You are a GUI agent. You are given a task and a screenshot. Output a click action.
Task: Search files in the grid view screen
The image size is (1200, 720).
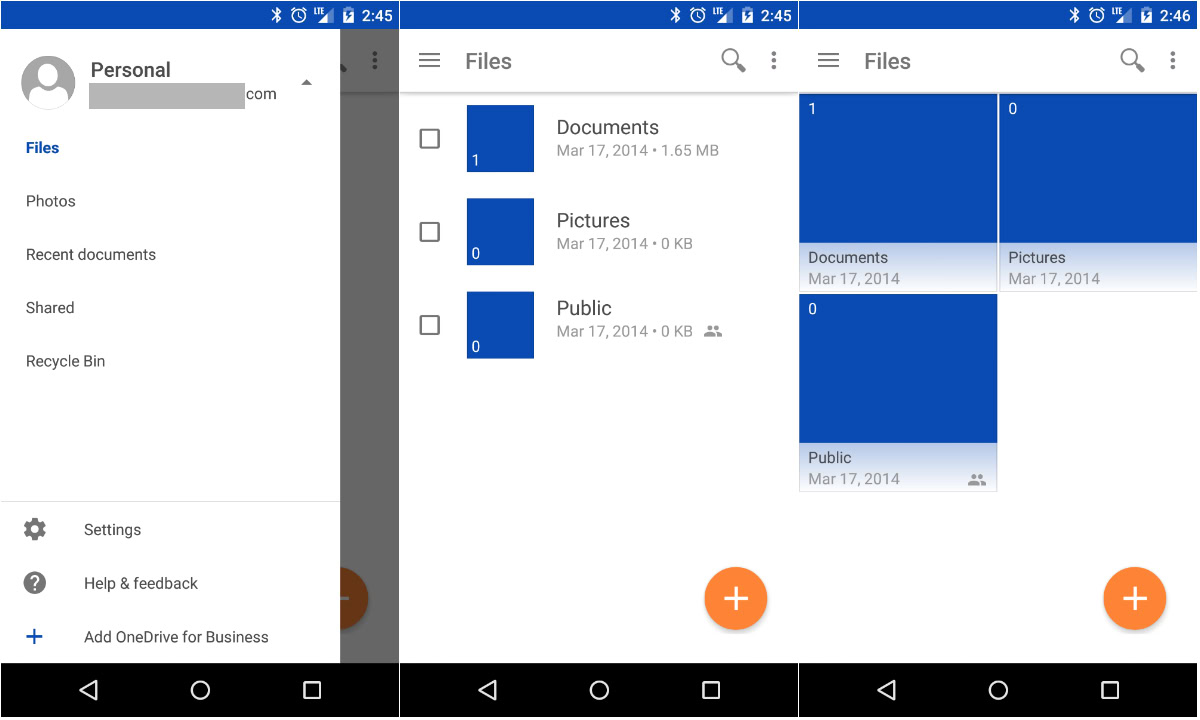(x=1132, y=61)
